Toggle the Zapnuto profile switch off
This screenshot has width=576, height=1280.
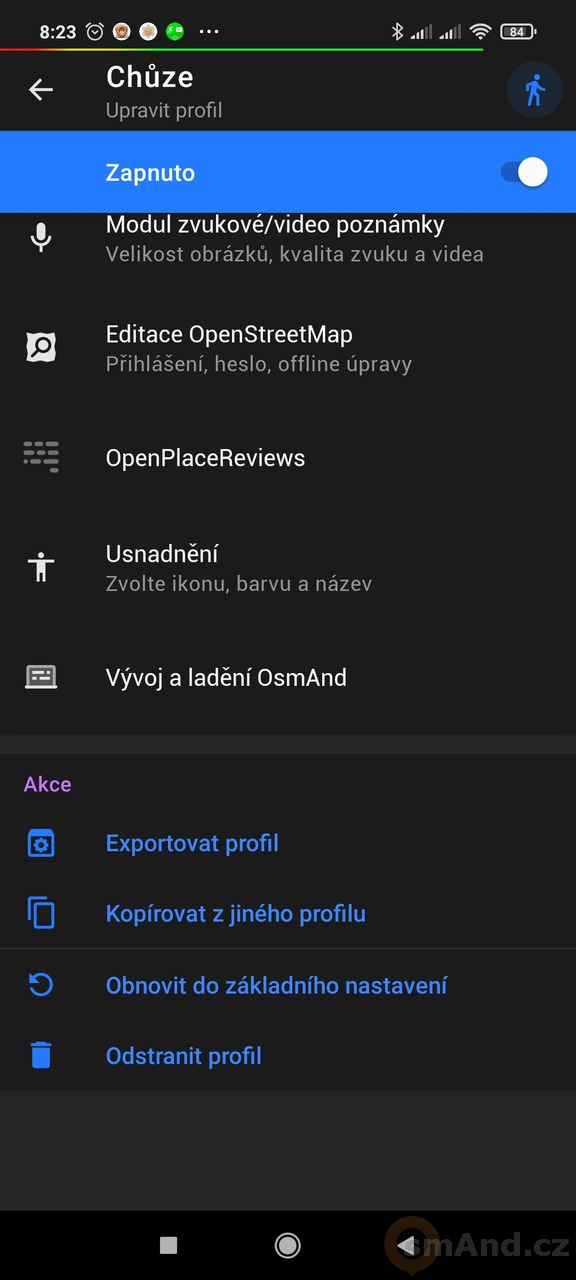point(525,172)
